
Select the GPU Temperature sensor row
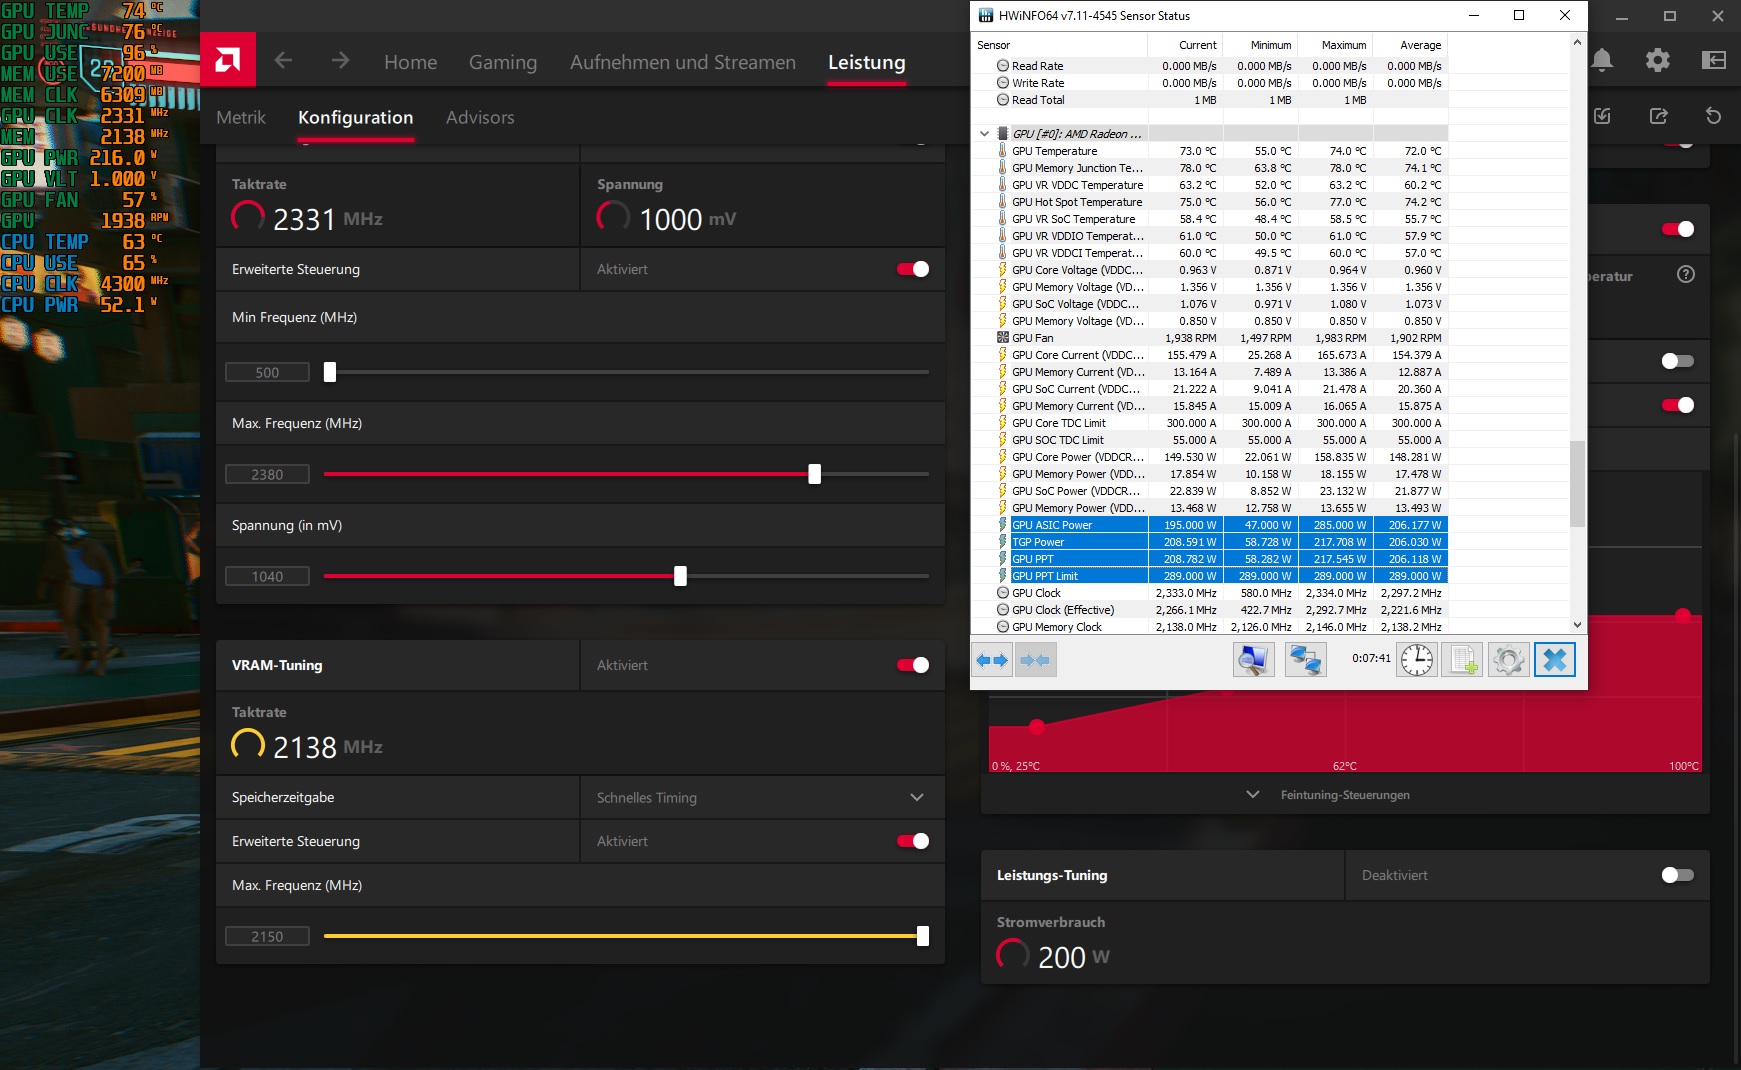(1210, 151)
